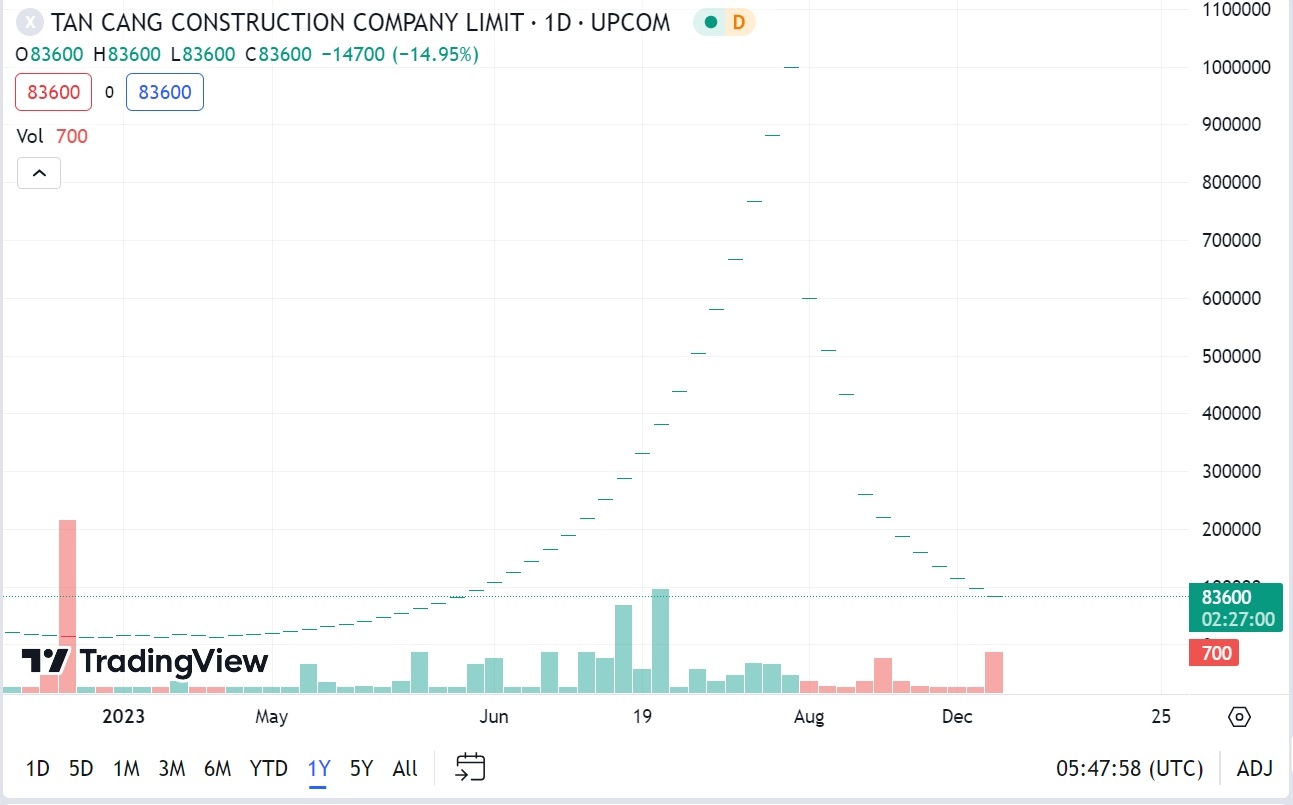This screenshot has width=1293, height=805.
Task: Click the TradingView logo
Action: (145, 661)
